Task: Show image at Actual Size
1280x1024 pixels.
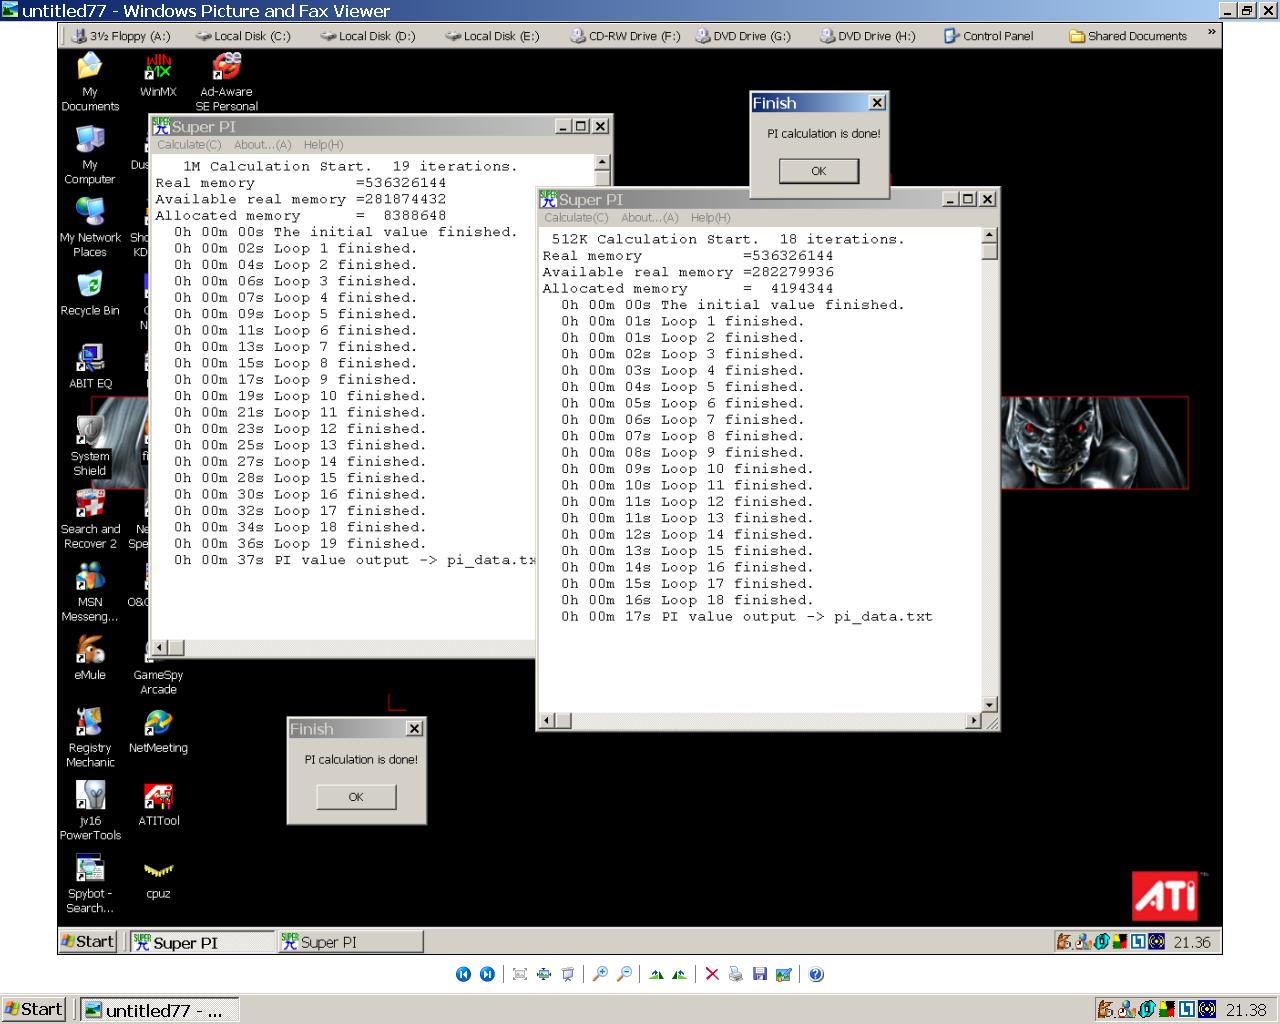Action: (544, 974)
